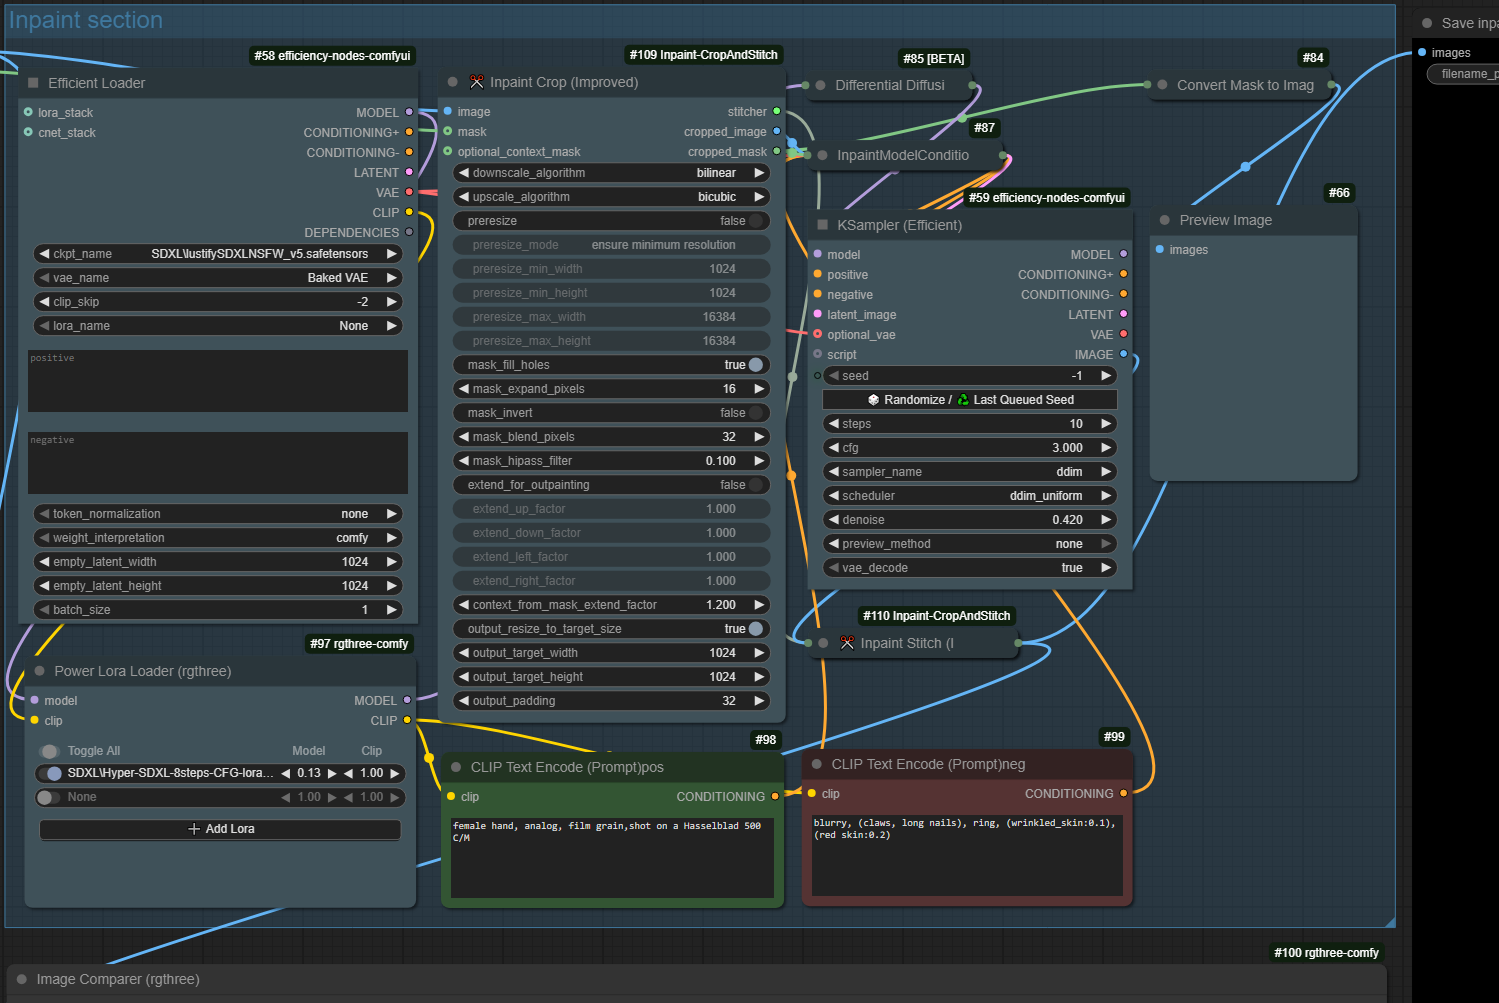Open the sampler_name ddim dropdown
The image size is (1499, 1003).
(970, 472)
